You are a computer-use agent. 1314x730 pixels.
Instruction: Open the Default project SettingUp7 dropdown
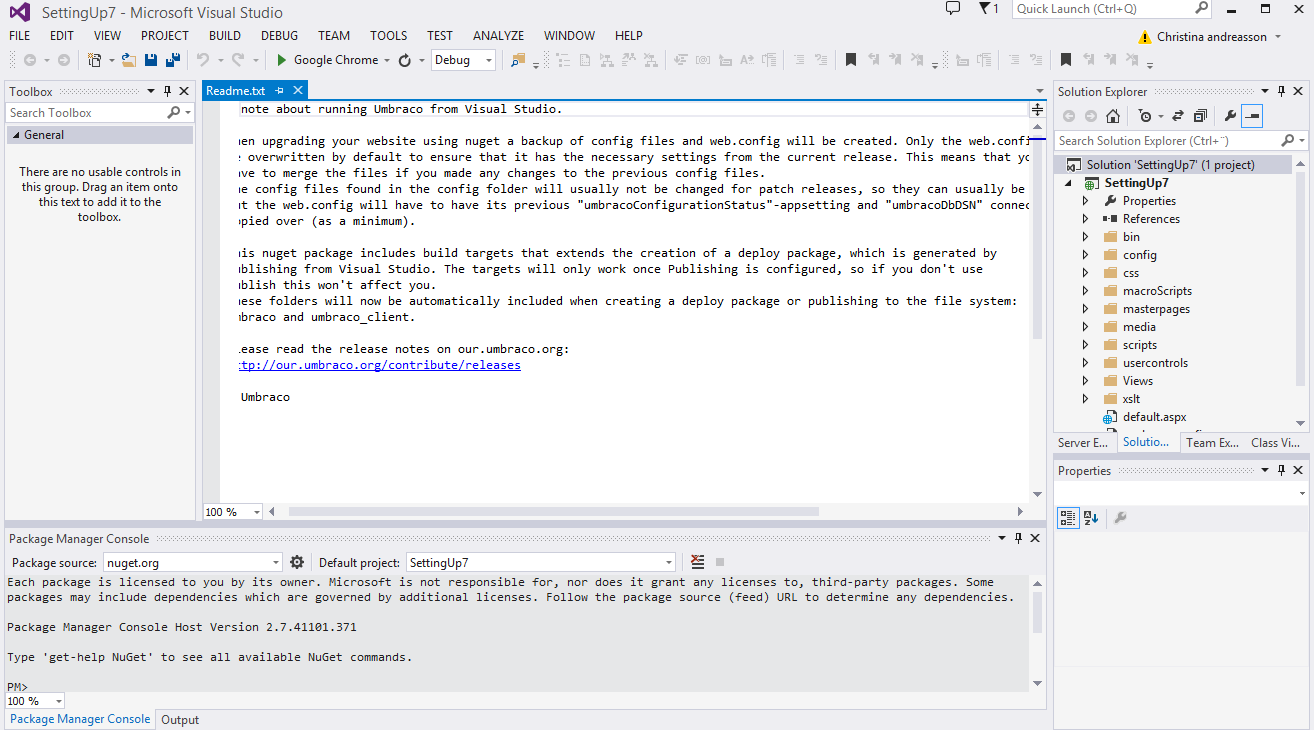[669, 563]
